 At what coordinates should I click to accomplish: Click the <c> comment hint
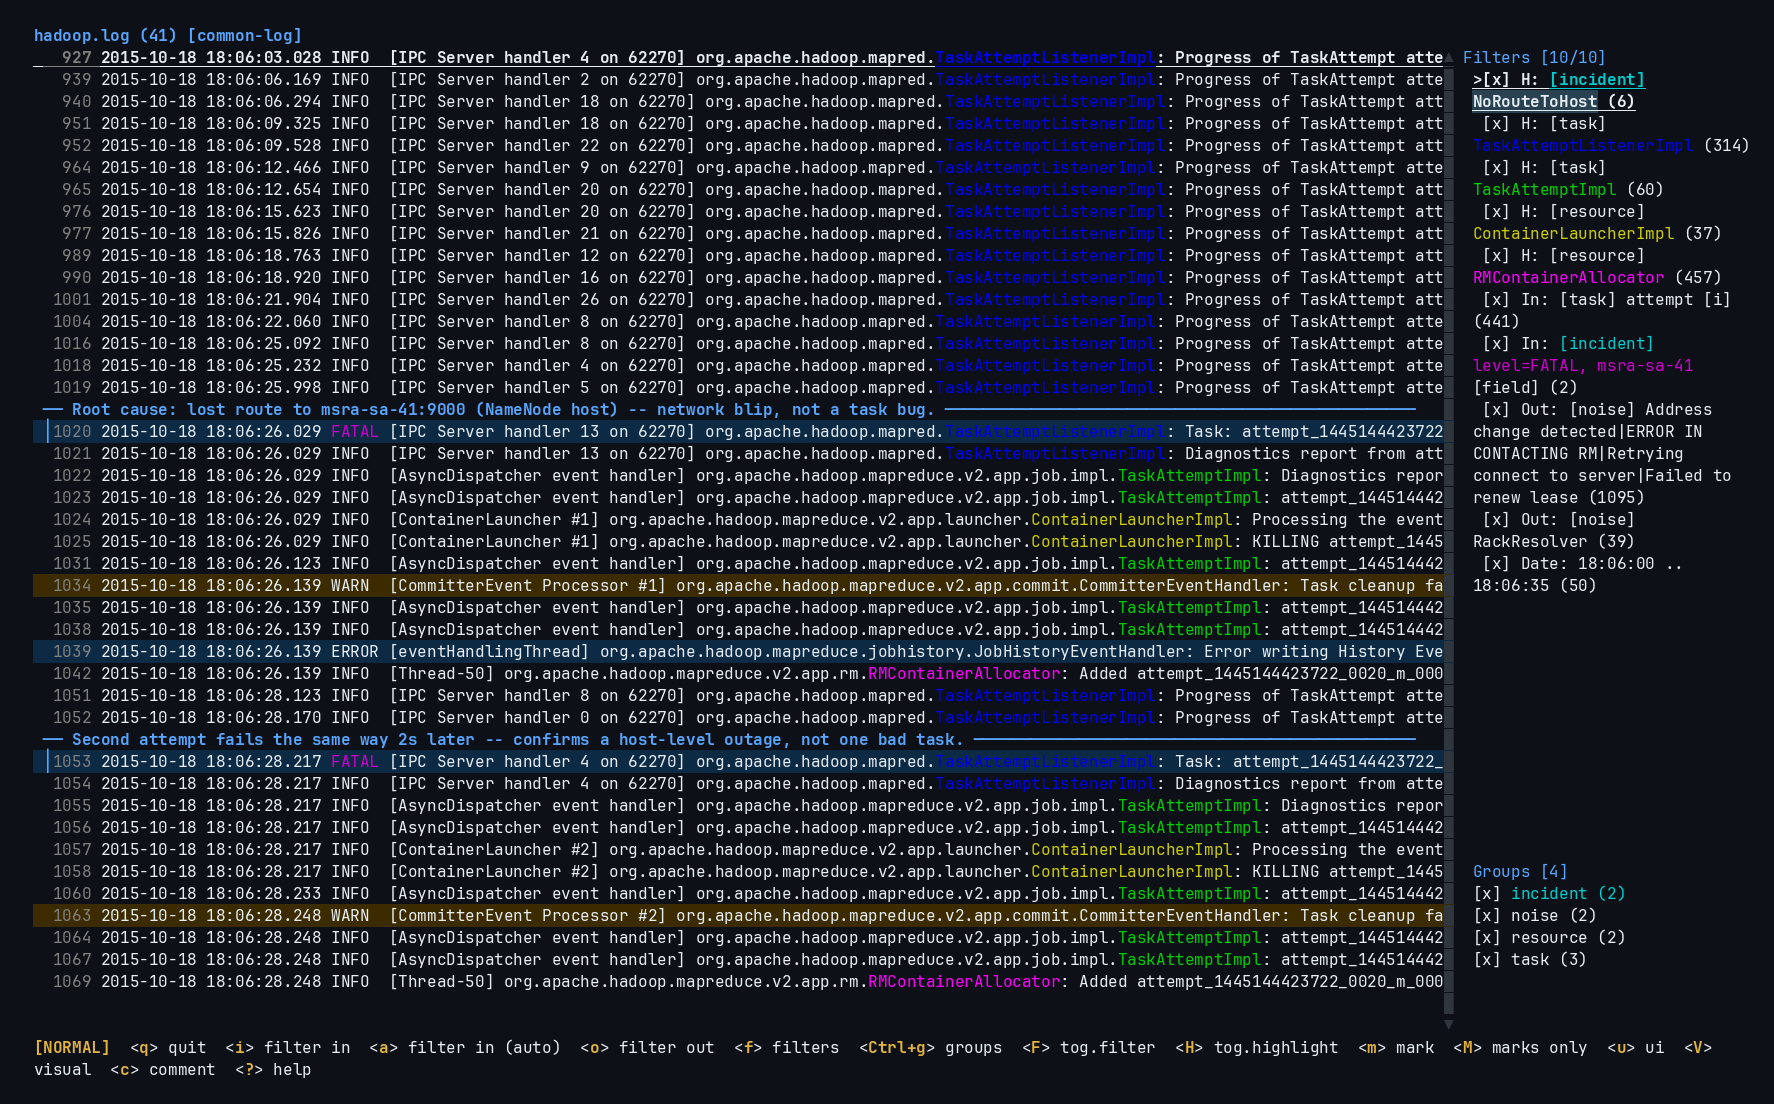[163, 1070]
